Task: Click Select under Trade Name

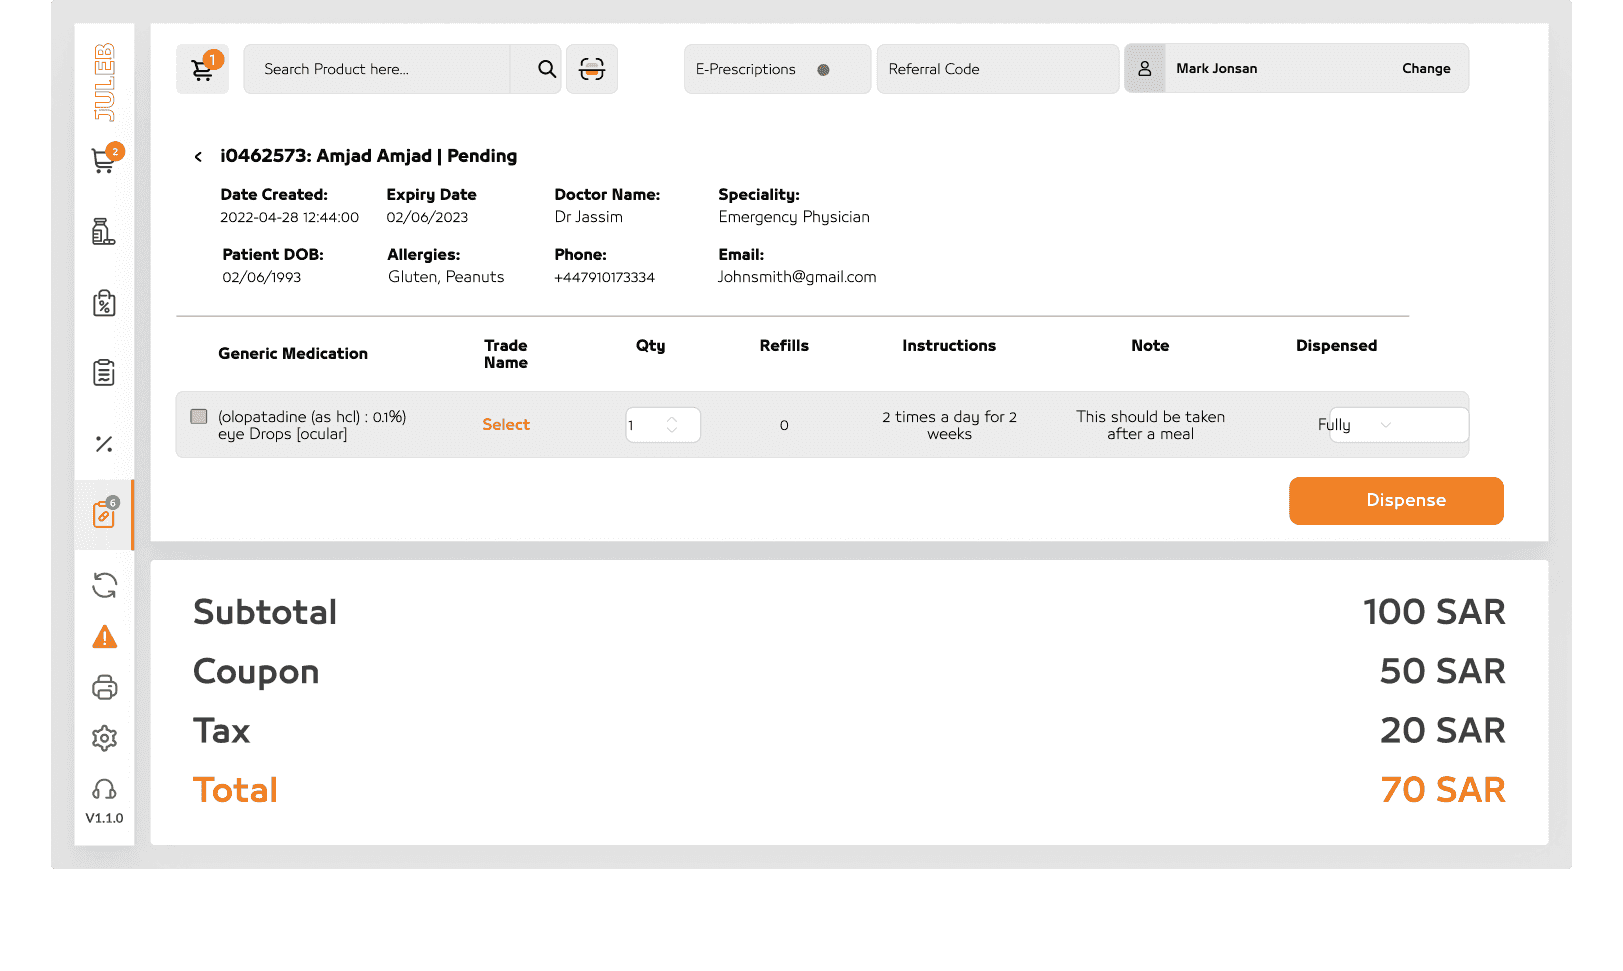Action: (x=506, y=425)
